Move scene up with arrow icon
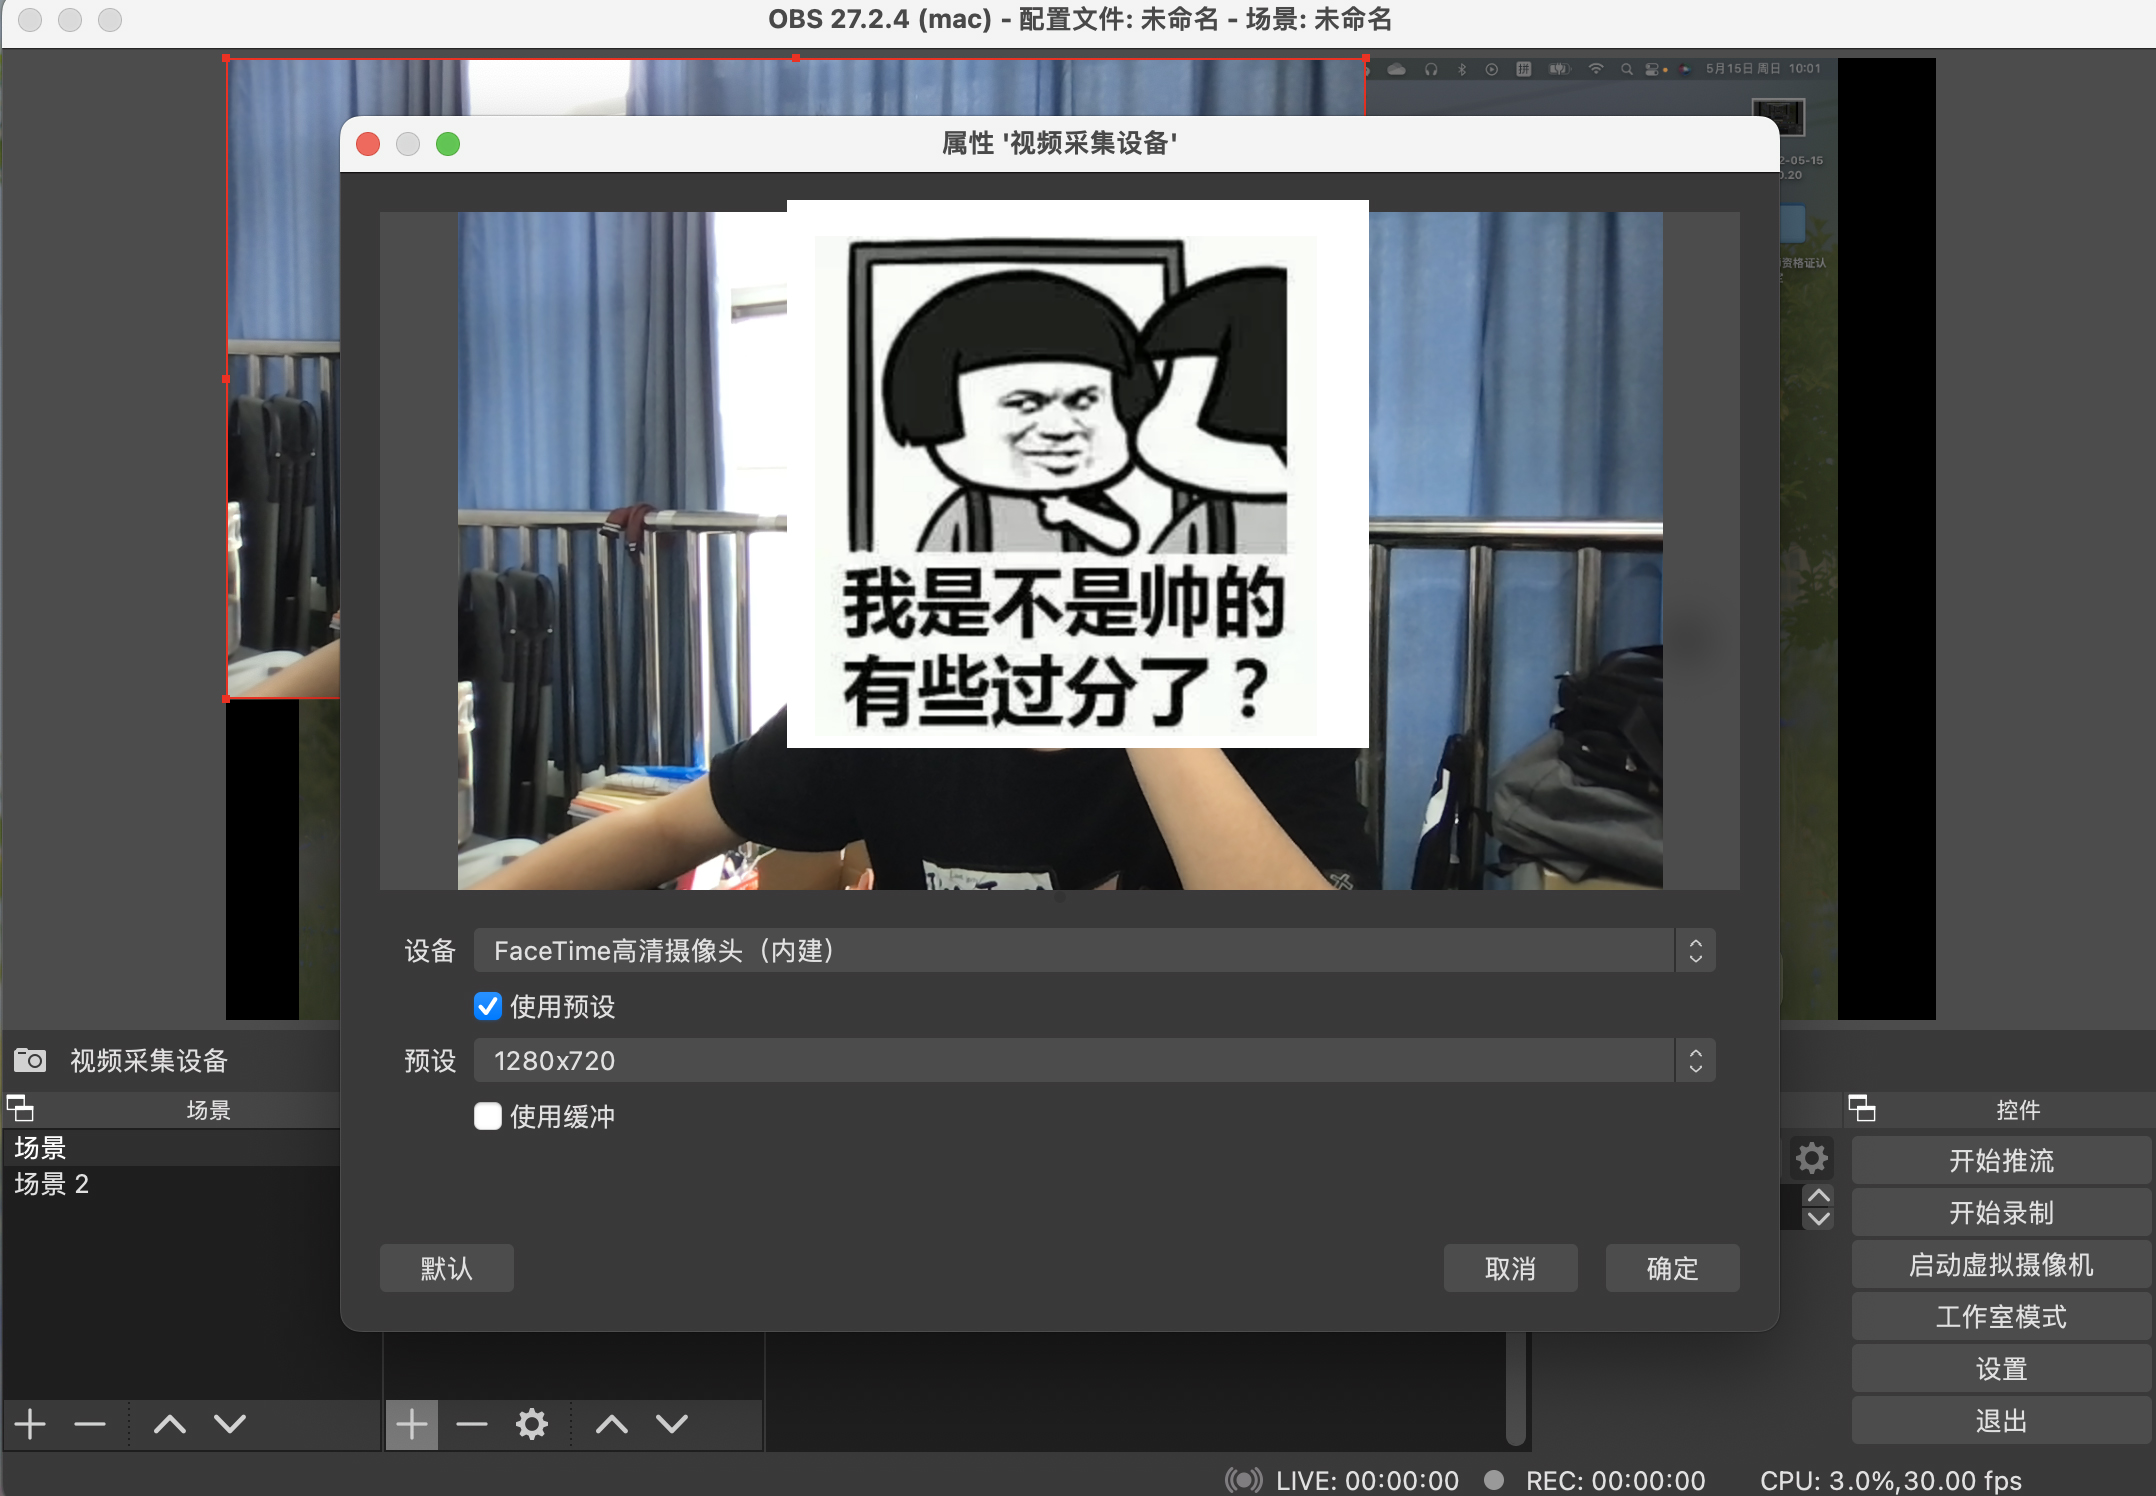This screenshot has height=1496, width=2156. [170, 1423]
